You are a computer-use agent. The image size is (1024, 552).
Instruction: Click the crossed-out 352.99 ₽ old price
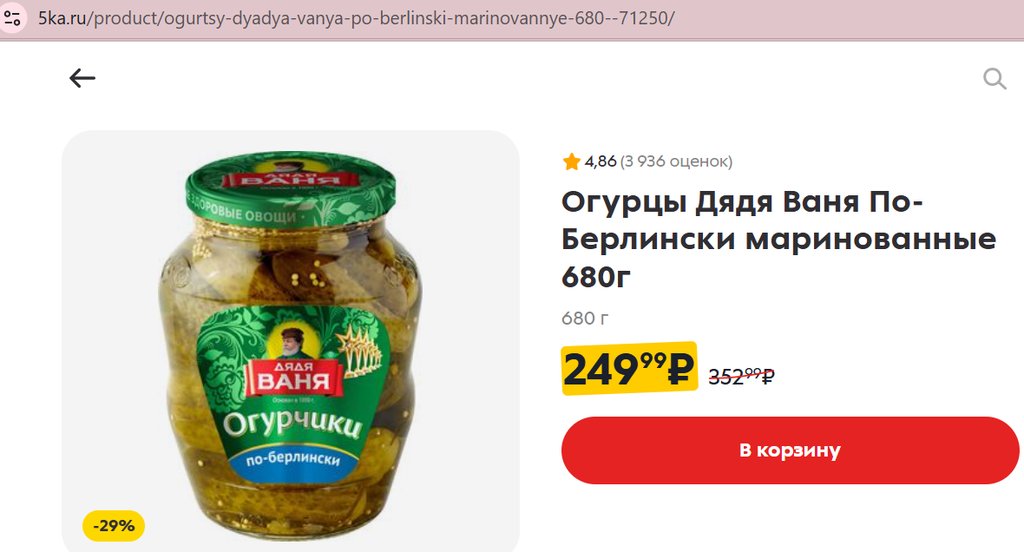point(741,376)
